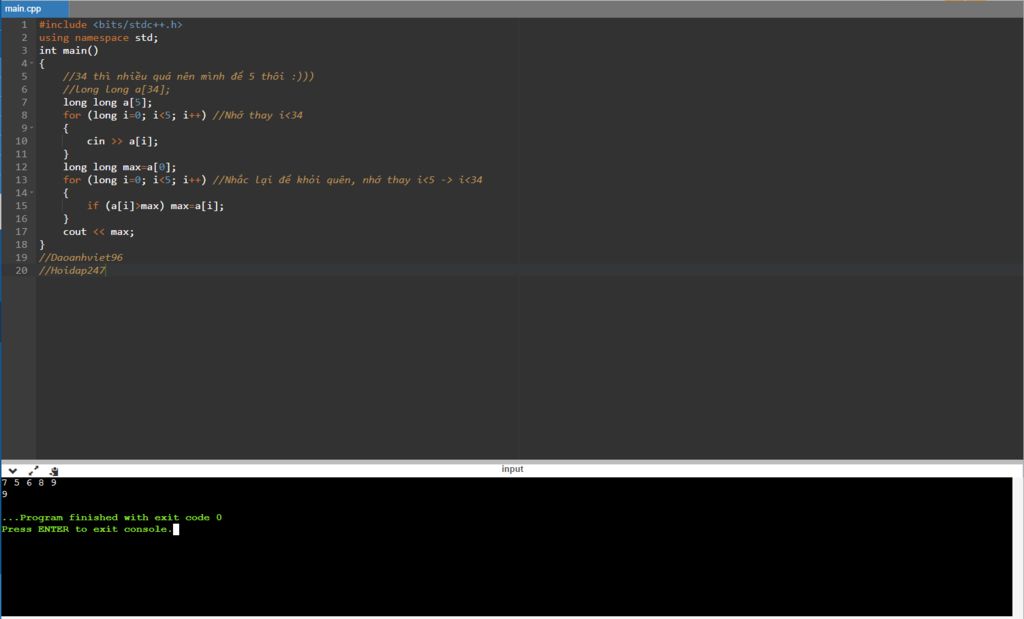
Task: Click the "using namespace std;" line
Action: click(99, 38)
